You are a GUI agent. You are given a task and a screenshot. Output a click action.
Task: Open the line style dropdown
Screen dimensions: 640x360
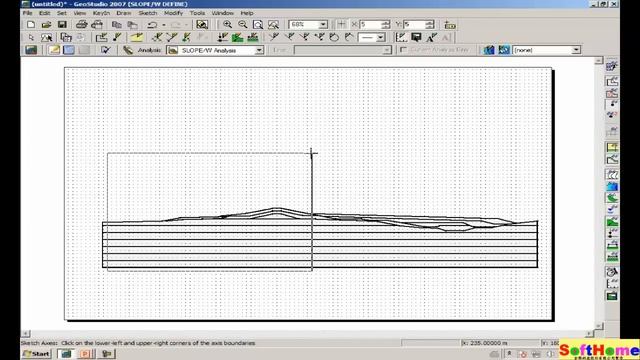point(380,38)
